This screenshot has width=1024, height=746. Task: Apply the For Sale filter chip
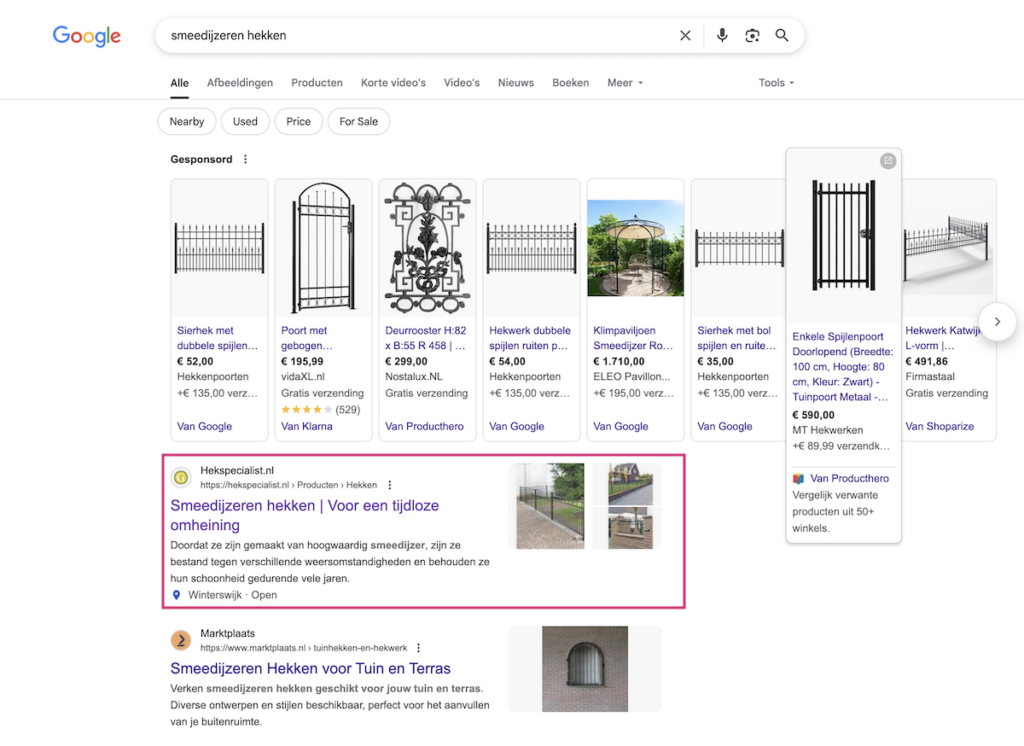click(358, 122)
